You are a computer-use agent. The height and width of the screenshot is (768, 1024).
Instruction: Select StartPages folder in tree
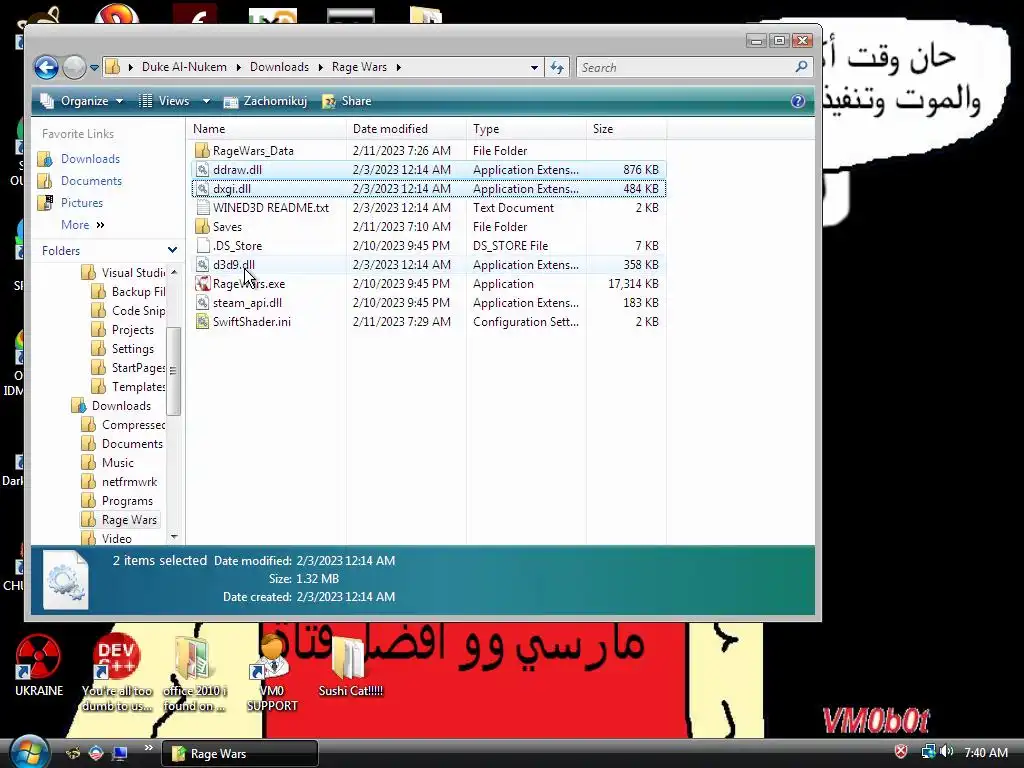128,367
